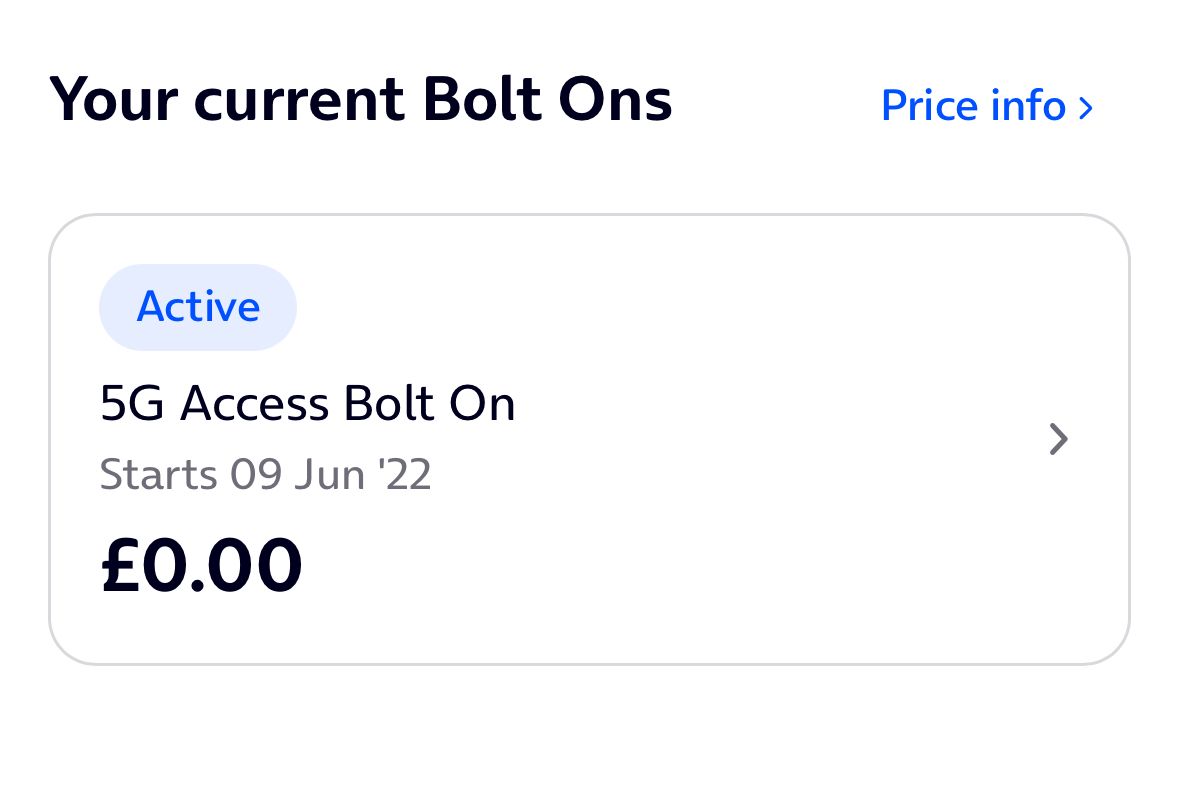Expand pricing details with the arrow icon
The width and height of the screenshot is (1179, 801).
(x=1086, y=107)
